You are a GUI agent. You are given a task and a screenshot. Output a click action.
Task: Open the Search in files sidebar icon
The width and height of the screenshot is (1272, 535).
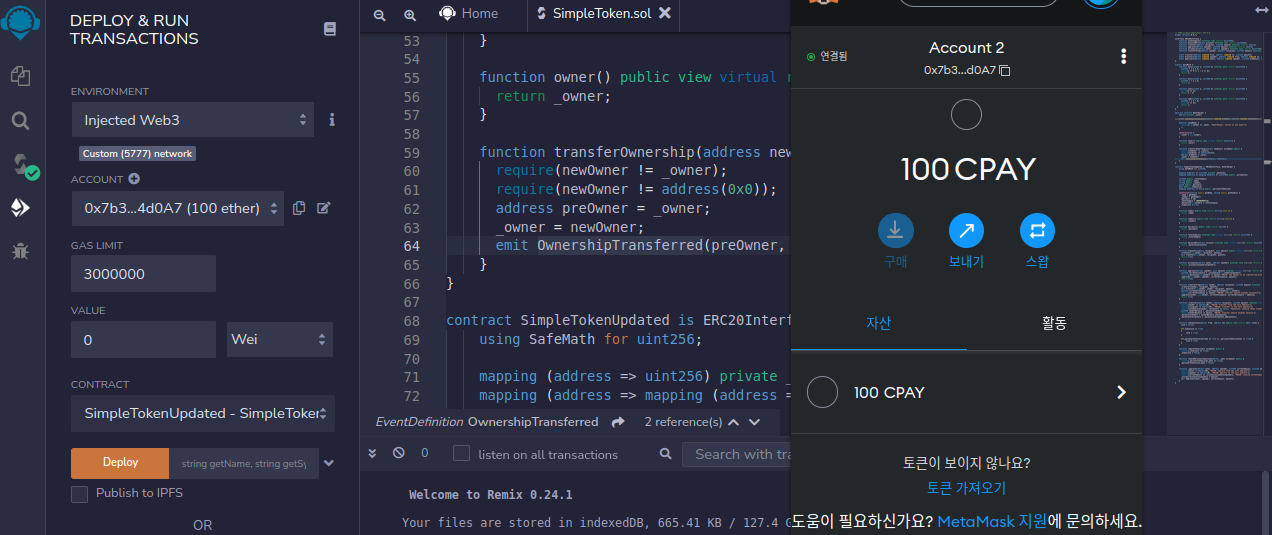(x=20, y=121)
